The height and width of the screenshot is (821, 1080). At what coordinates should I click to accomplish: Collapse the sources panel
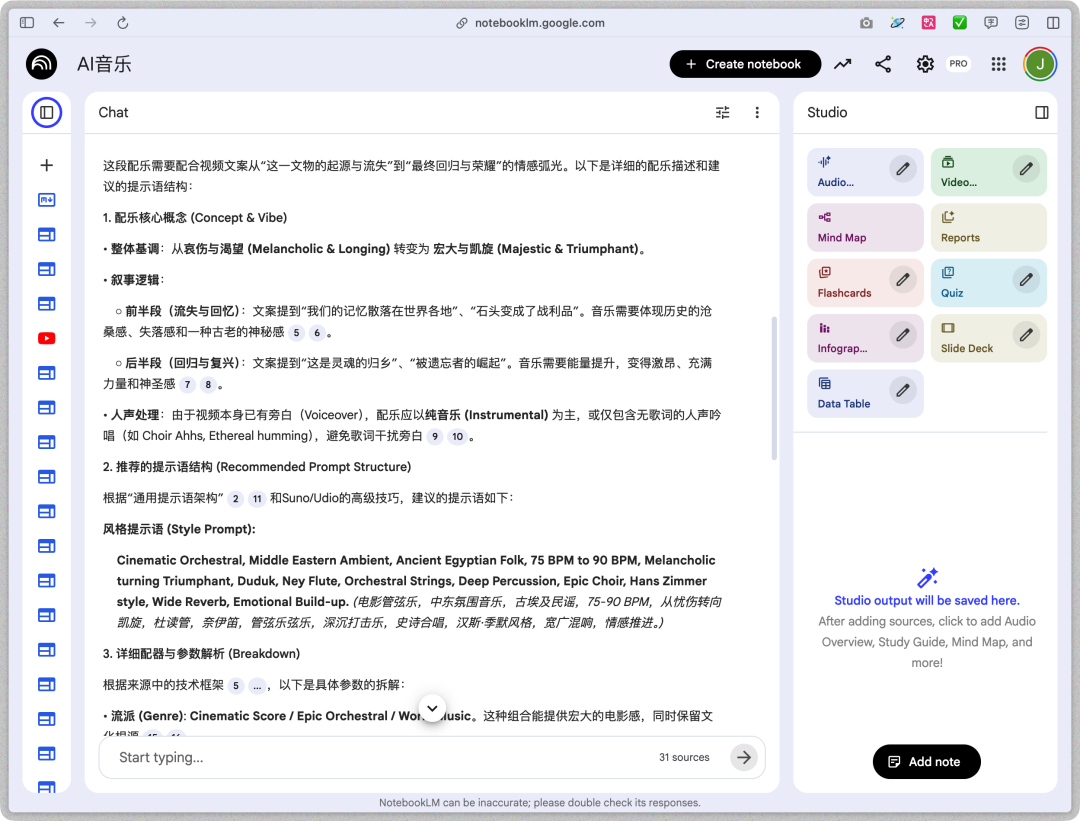pyautogui.click(x=46, y=112)
